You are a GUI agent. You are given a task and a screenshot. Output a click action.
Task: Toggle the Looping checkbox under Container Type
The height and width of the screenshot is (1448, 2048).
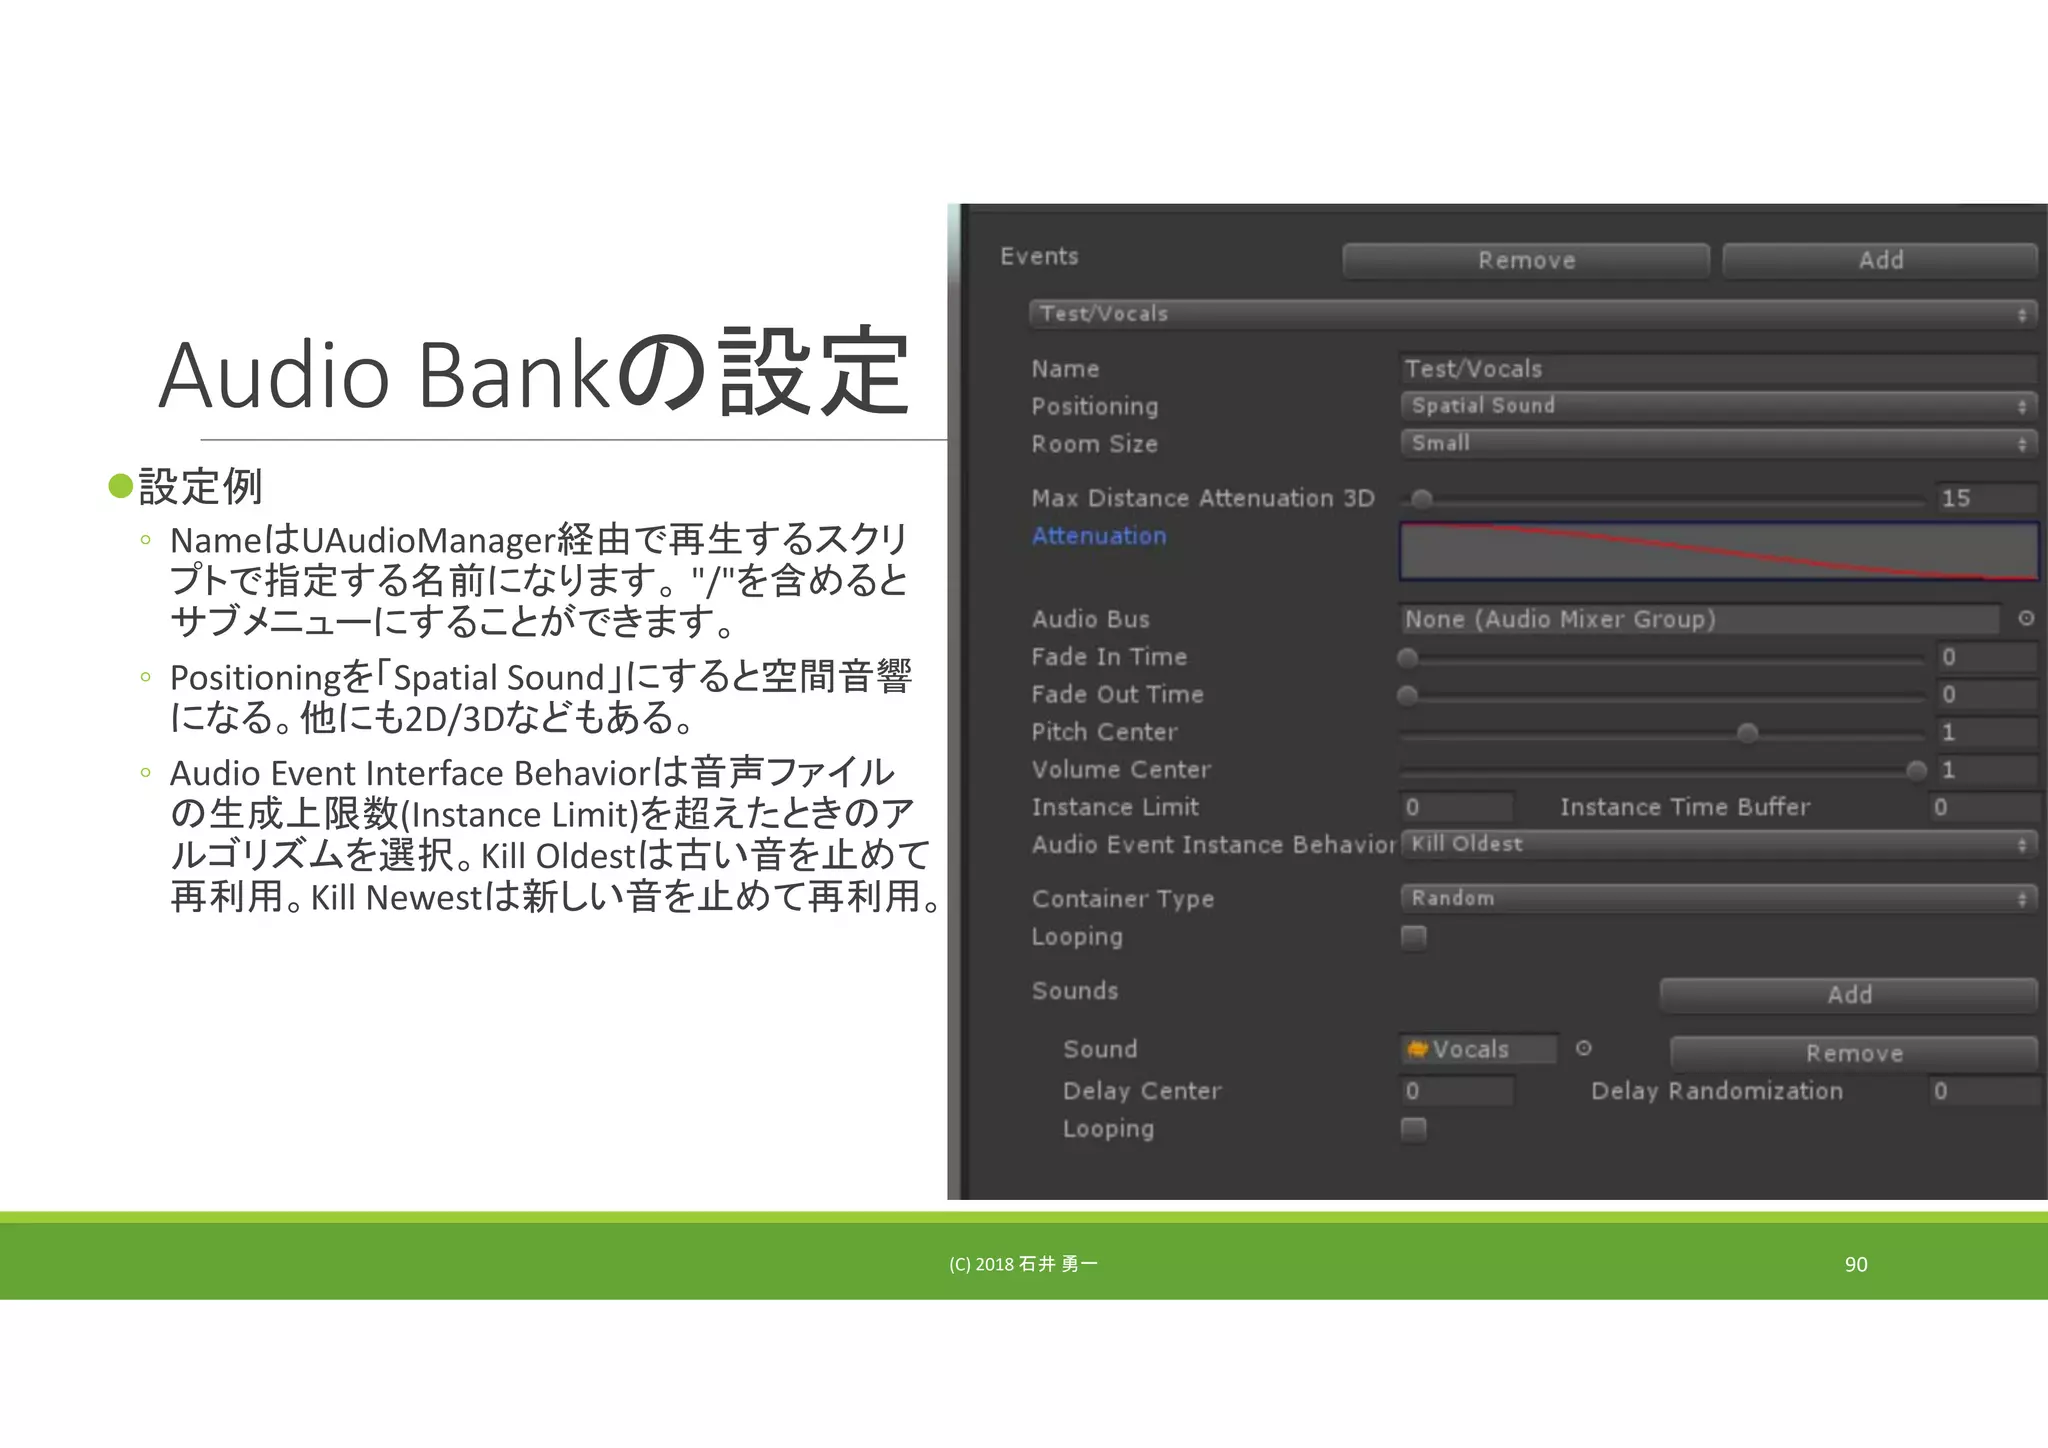click(x=1413, y=937)
